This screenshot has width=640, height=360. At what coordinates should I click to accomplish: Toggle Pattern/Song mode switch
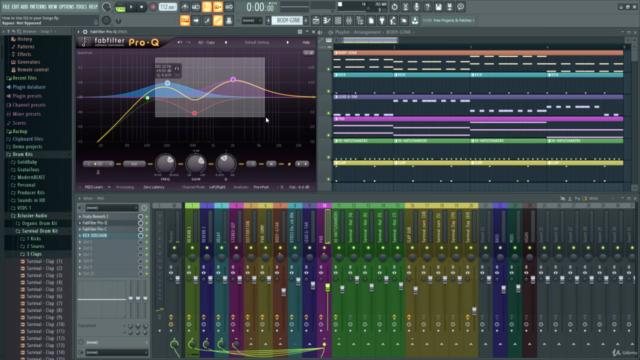[120, 7]
